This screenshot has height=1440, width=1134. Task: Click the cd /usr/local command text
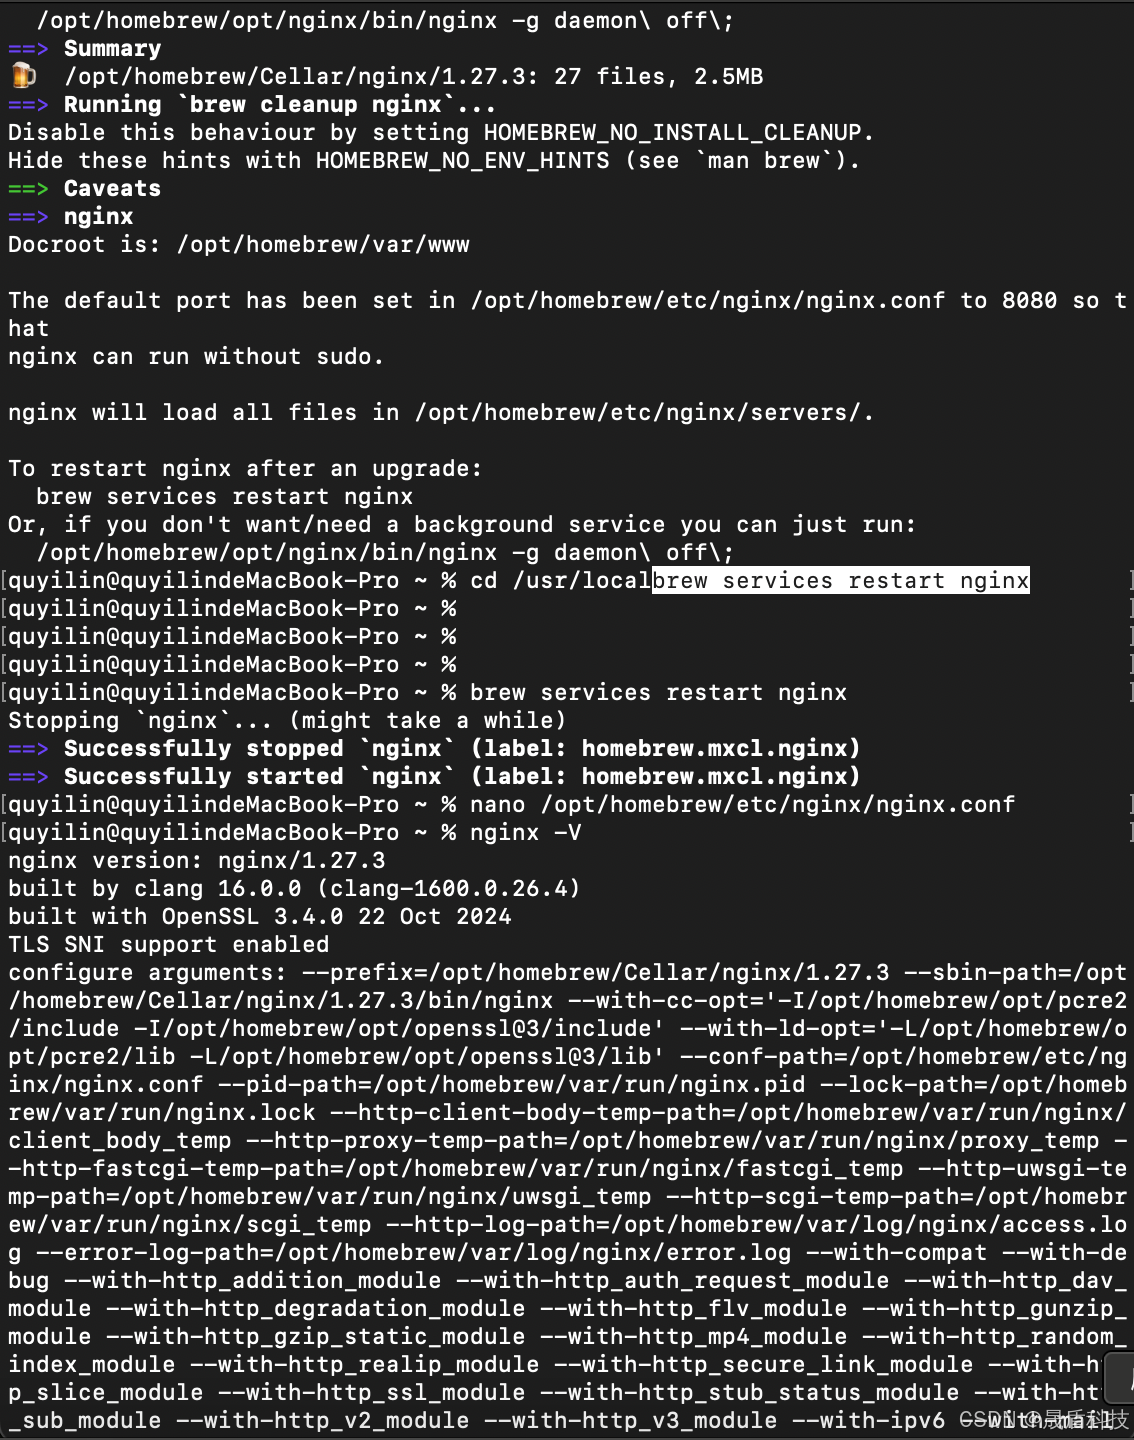(561, 581)
